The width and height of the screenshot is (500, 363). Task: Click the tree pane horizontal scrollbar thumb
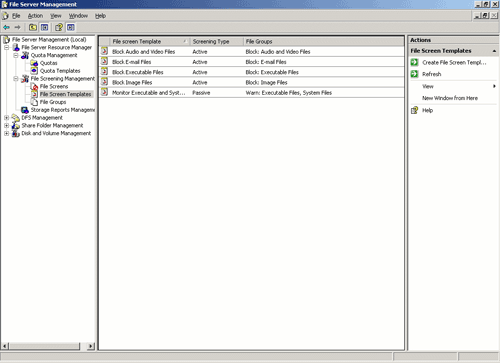[x=45, y=346]
